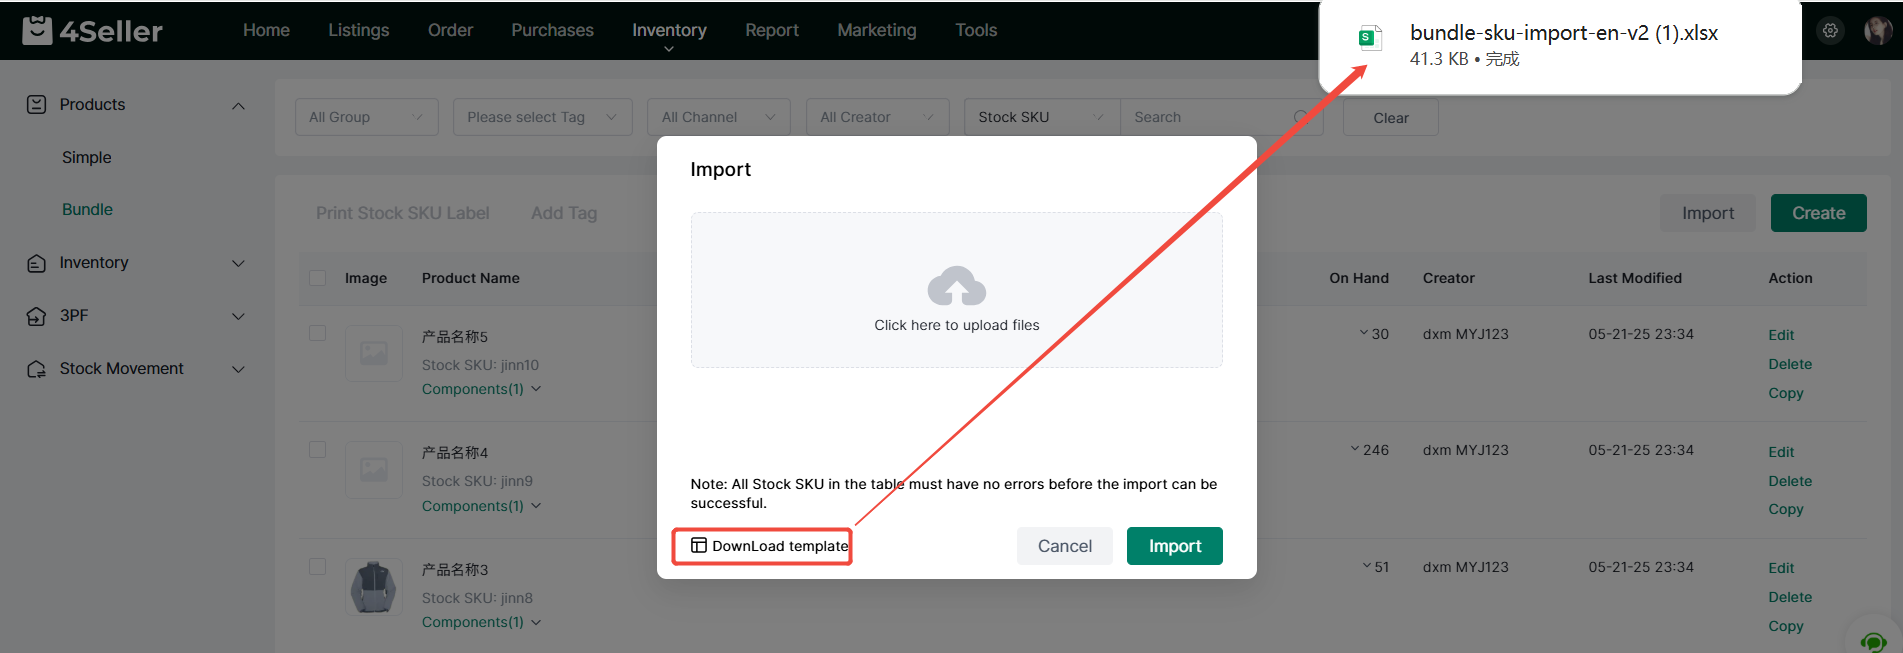Click the gray Import button above table

(x=1708, y=213)
